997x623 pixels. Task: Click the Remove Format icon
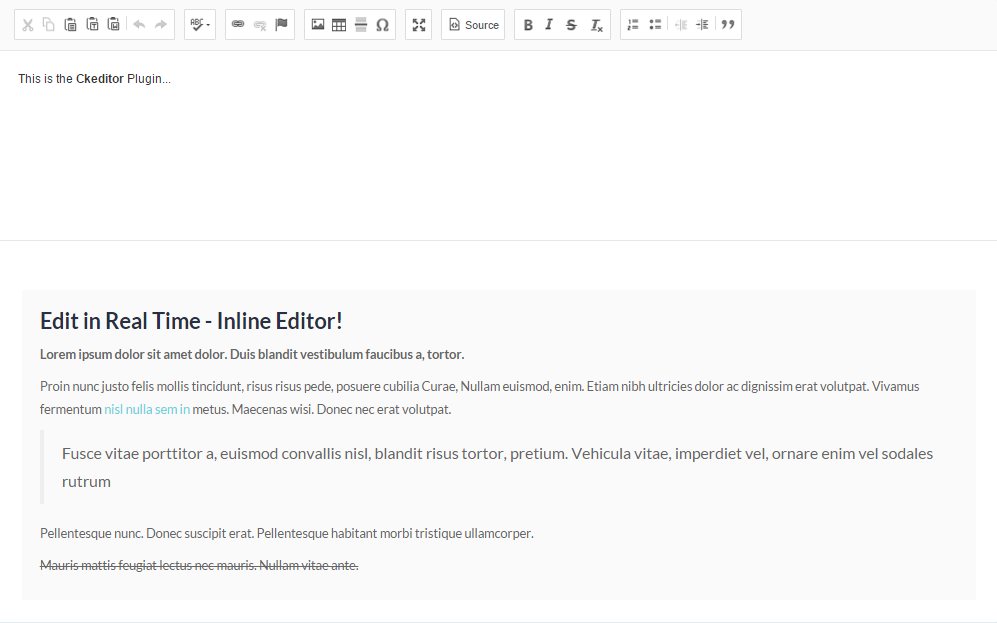pos(596,25)
